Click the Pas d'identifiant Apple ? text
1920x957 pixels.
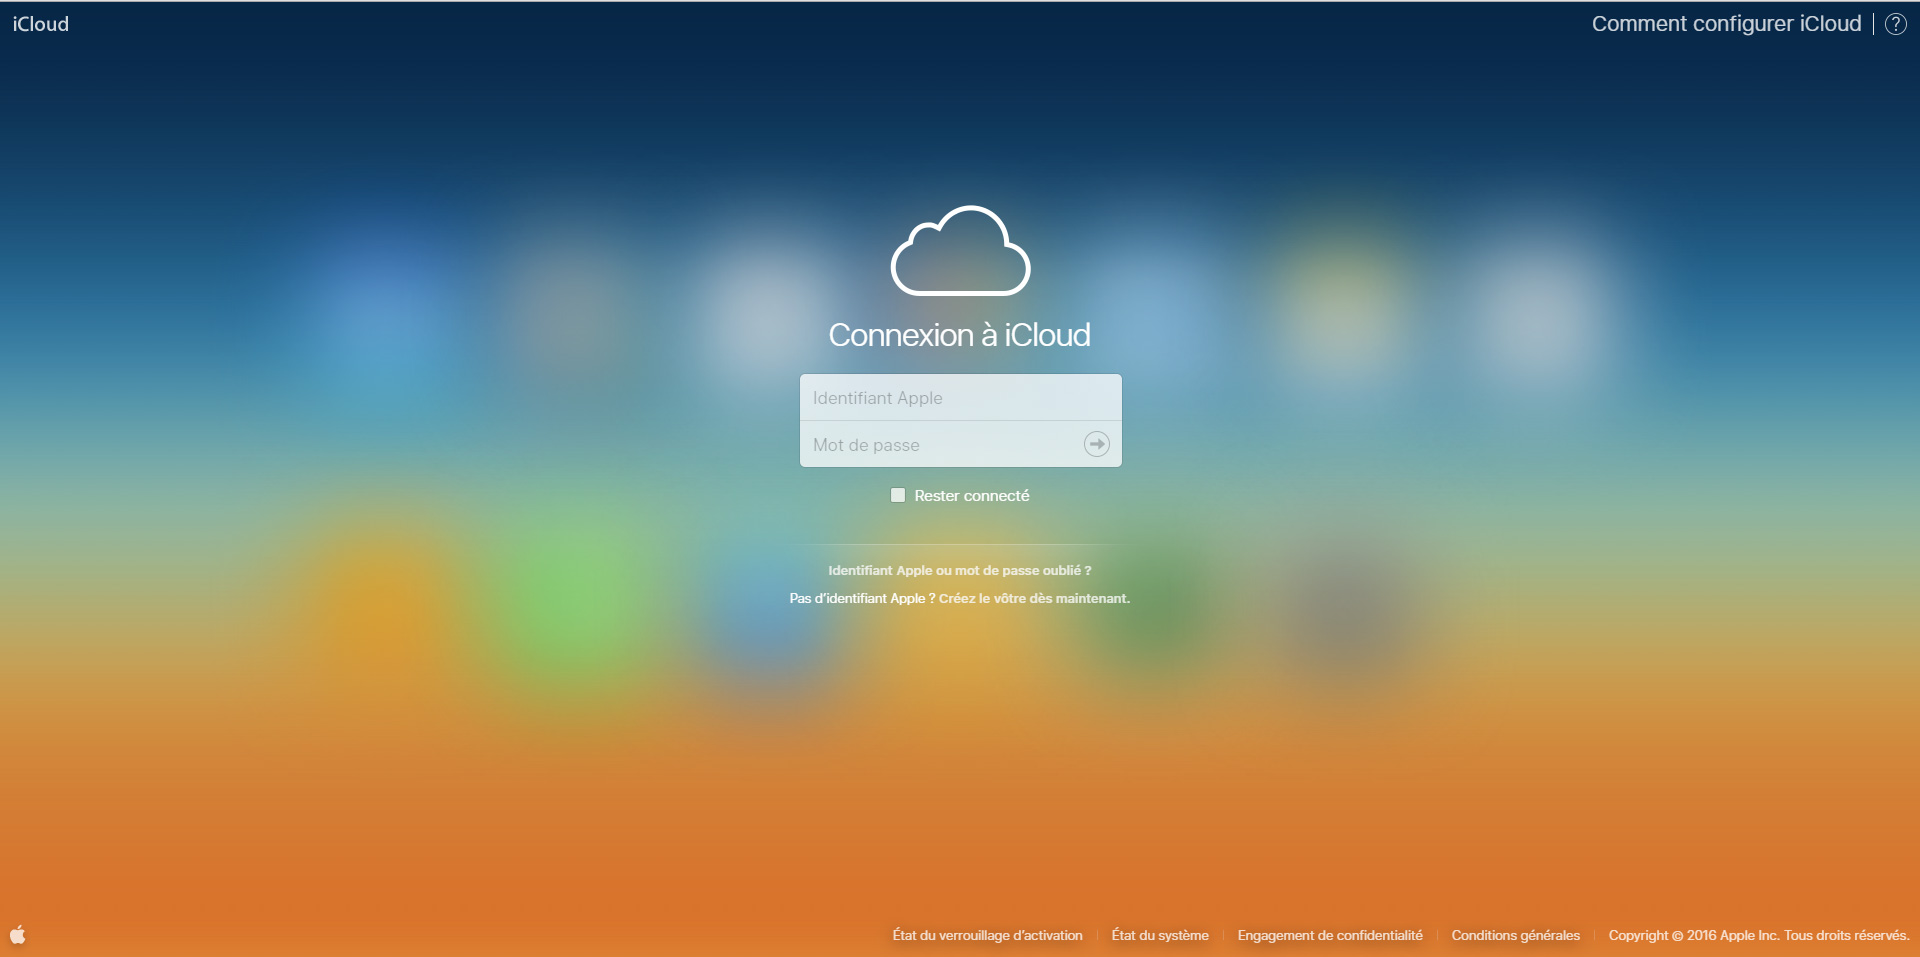point(862,599)
